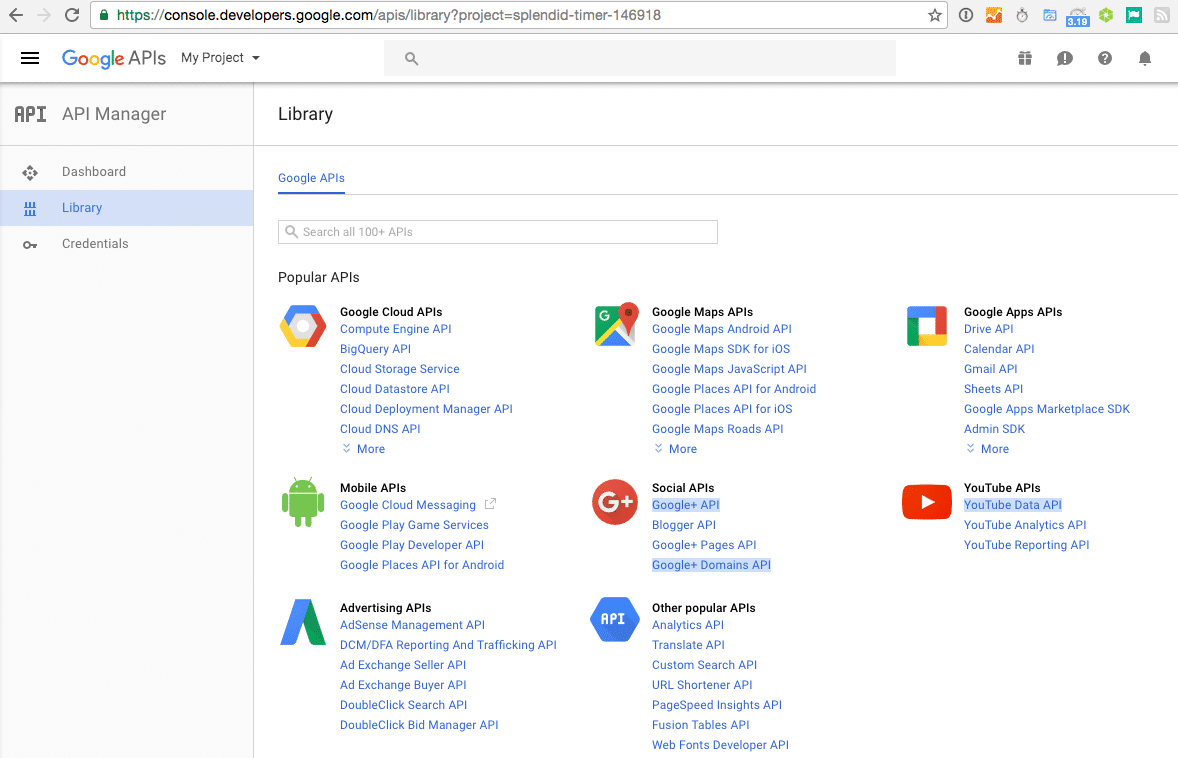Click the stopwatch extension icon
Screen dimensions: 1178x758
coord(1022,15)
